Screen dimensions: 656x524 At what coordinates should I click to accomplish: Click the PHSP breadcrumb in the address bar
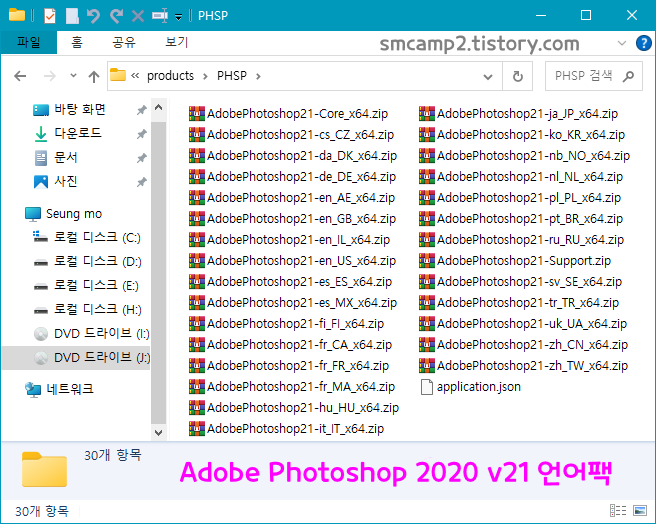click(x=232, y=76)
